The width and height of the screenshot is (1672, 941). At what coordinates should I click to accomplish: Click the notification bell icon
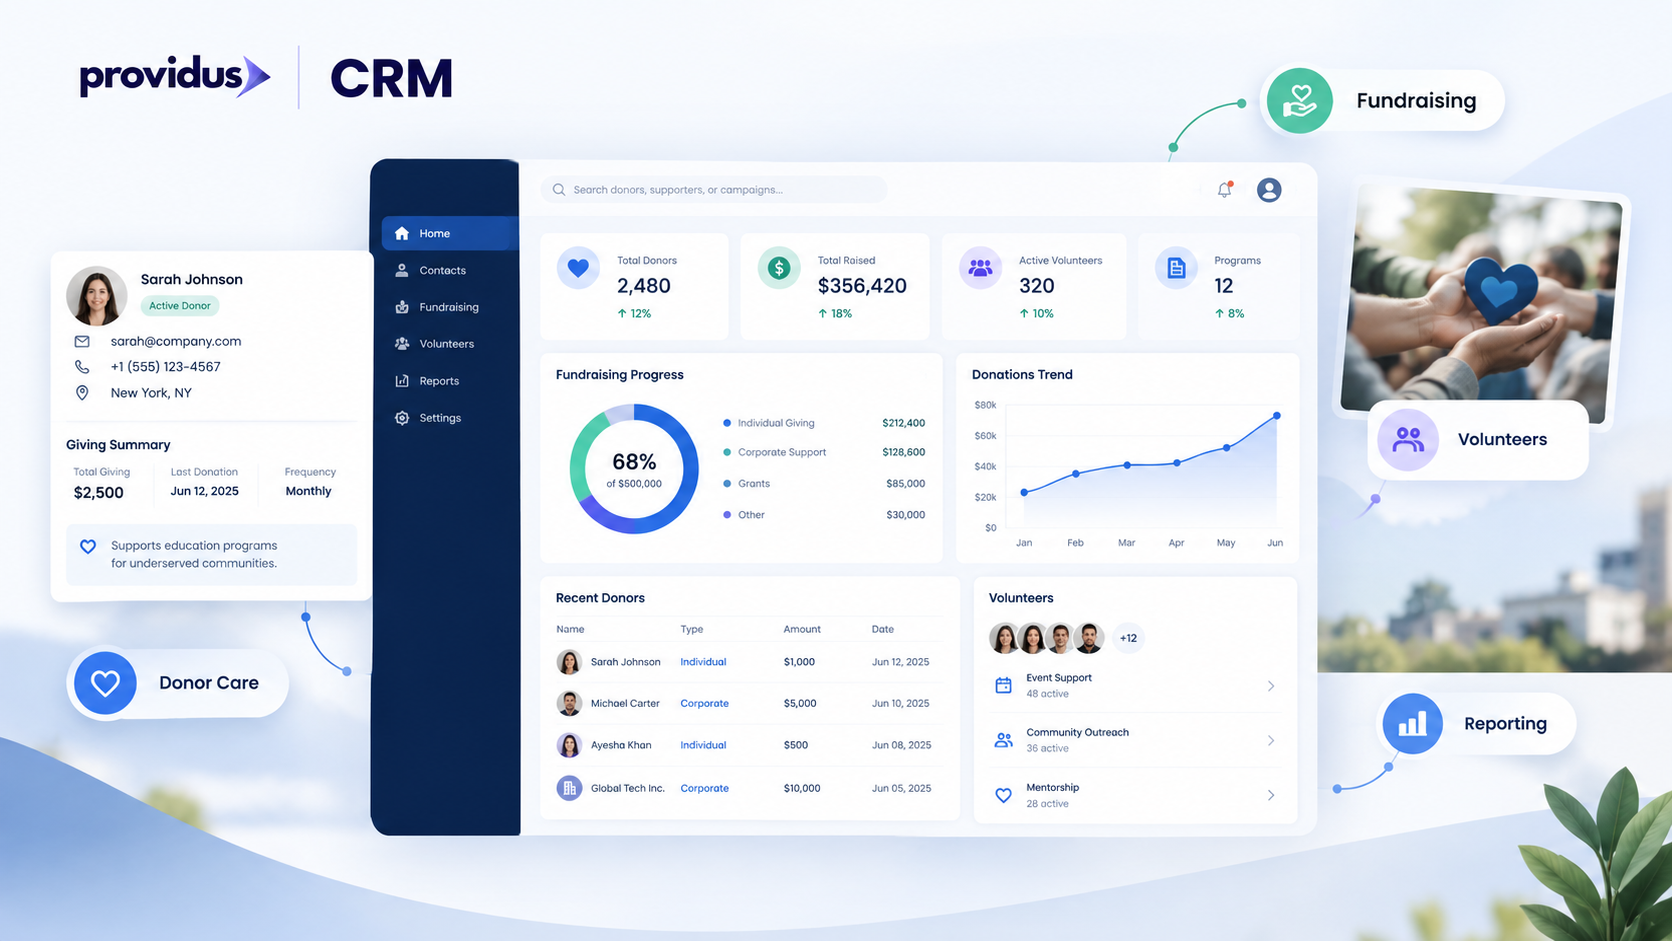point(1224,189)
